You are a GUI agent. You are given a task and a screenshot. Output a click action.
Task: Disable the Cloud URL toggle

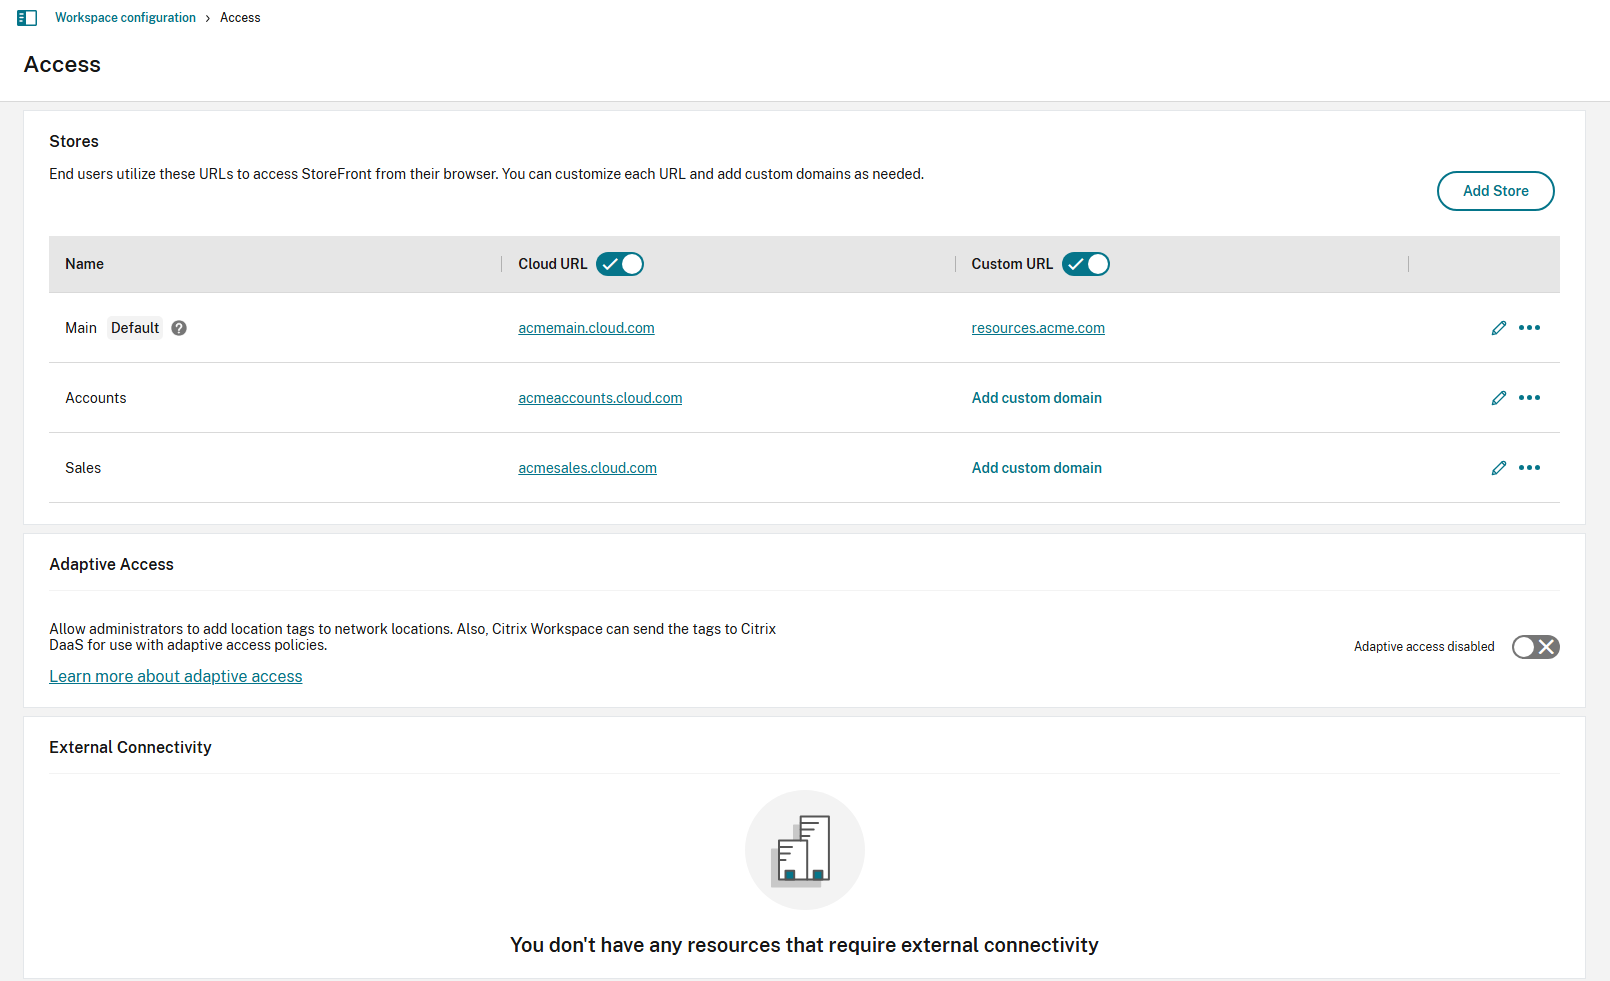(x=620, y=264)
